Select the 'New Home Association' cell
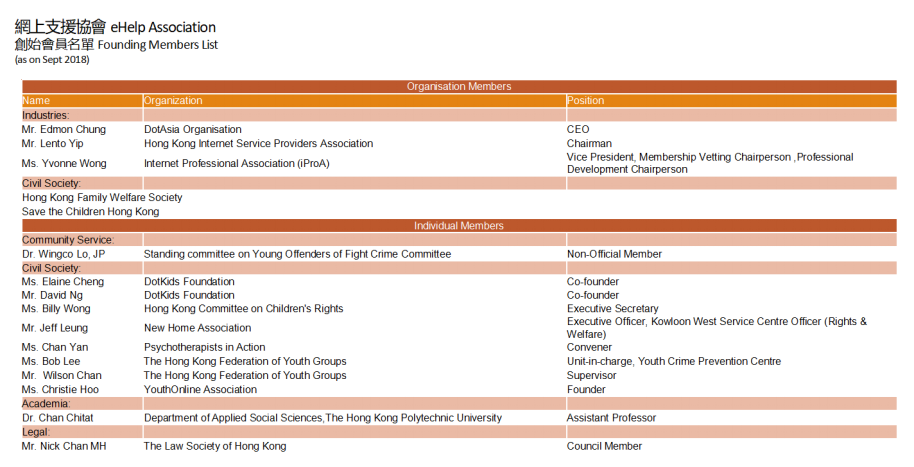The image size is (914, 467). 198,328
